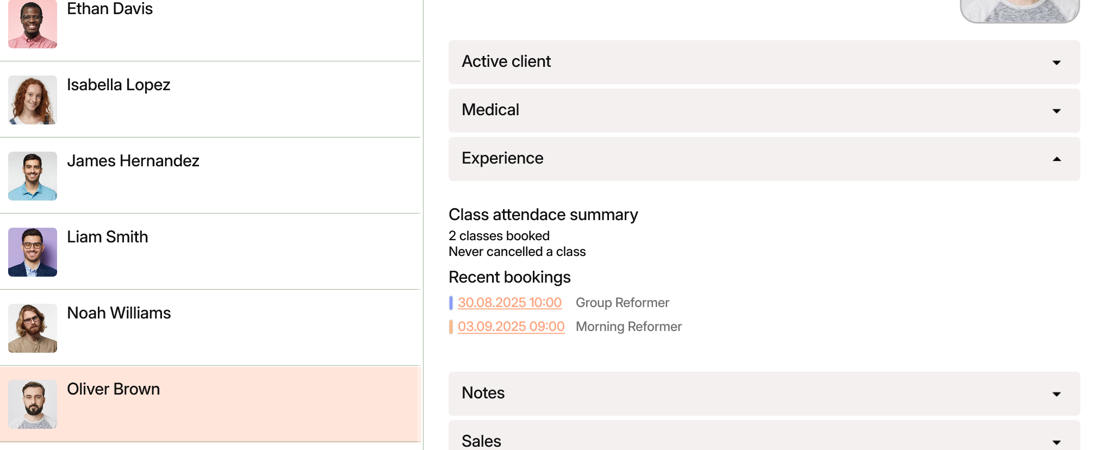Viewport: 1100px width, 450px height.
Task: Click the blue marker beside Group Reformer booking
Action: (450, 303)
